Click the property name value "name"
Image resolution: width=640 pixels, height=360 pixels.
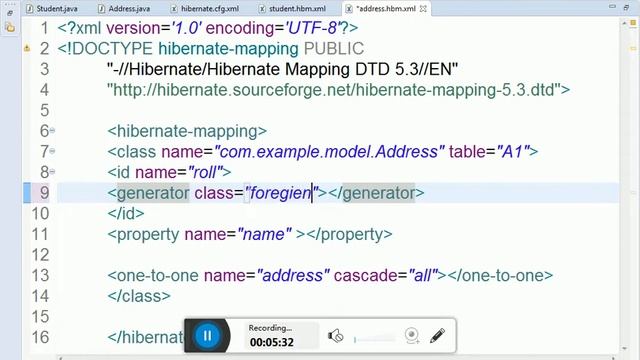coord(264,234)
